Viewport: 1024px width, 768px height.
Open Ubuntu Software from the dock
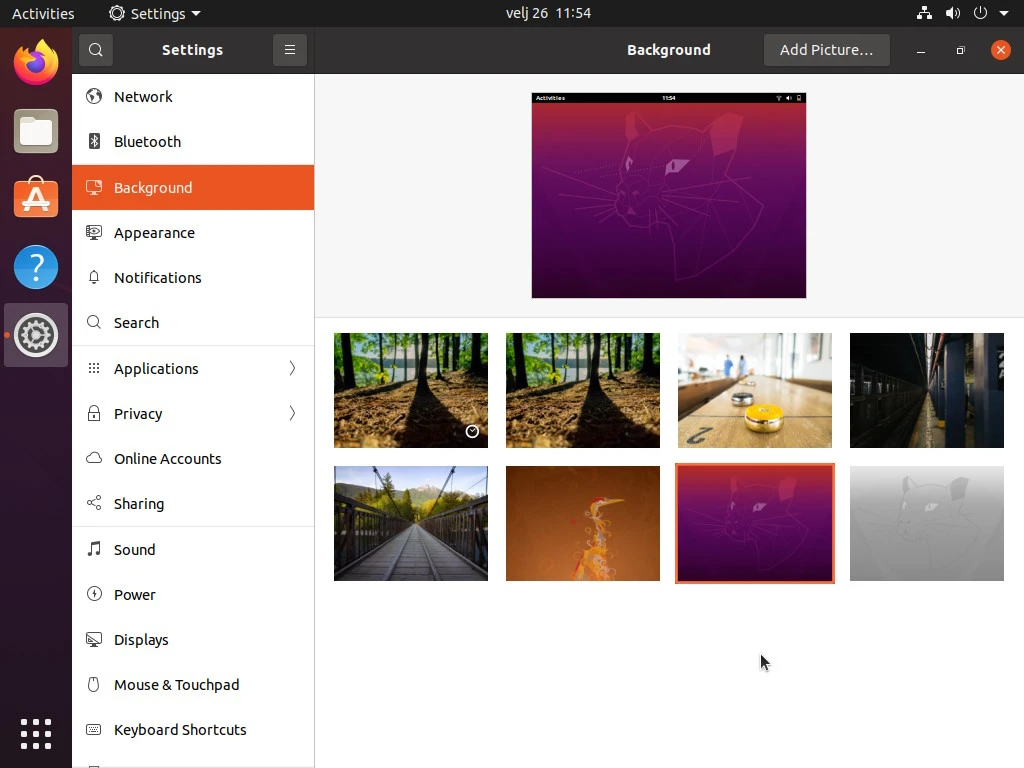click(x=36, y=198)
